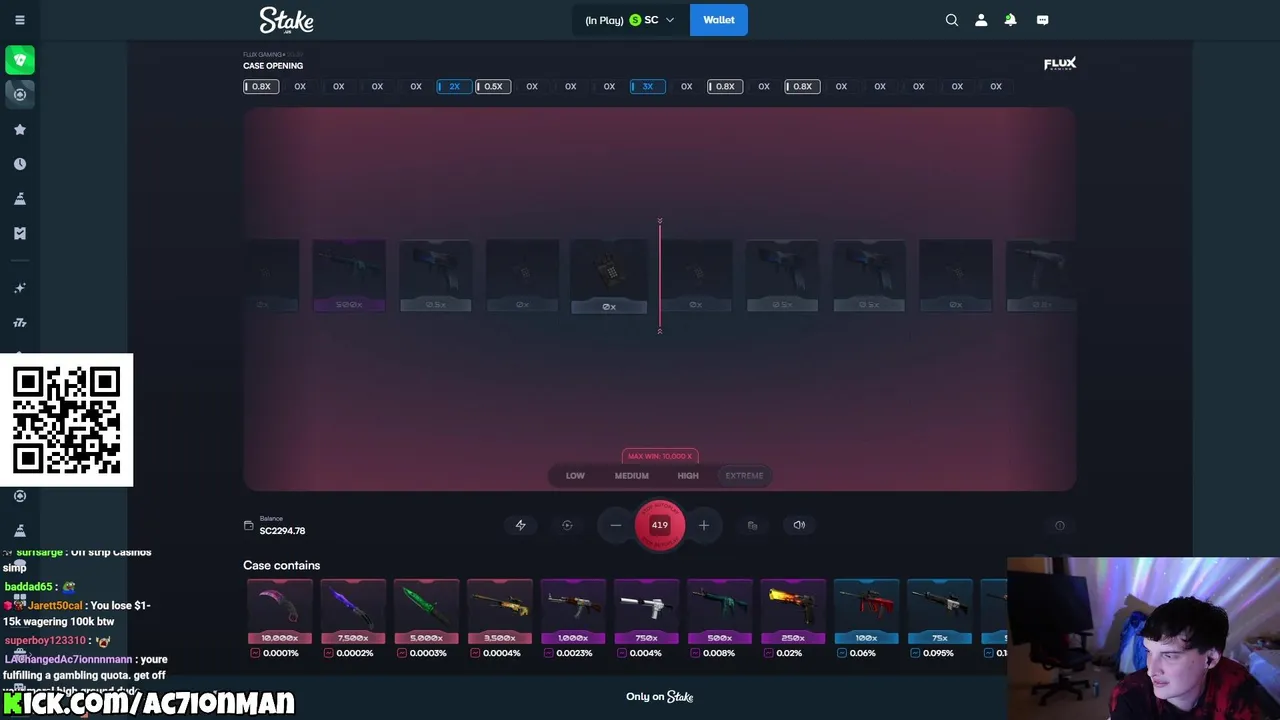Toggle the lightning turbo mode button
Screen dimensions: 1280x720
point(520,525)
